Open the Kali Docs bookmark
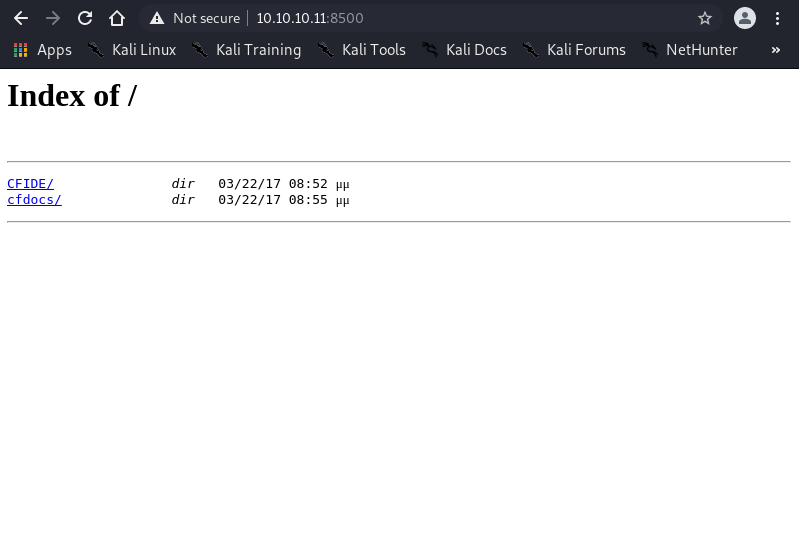The image size is (799, 537). (464, 49)
